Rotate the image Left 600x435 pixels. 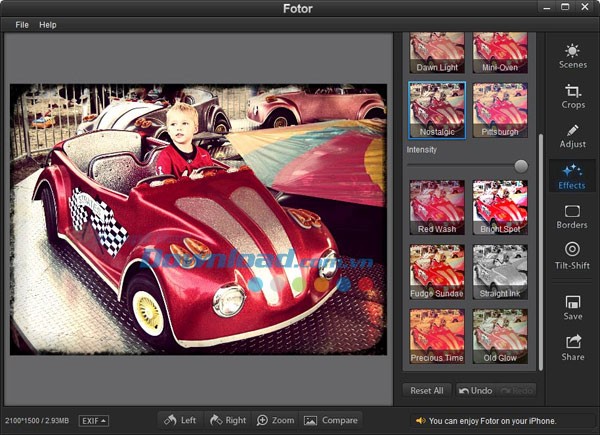click(x=181, y=420)
